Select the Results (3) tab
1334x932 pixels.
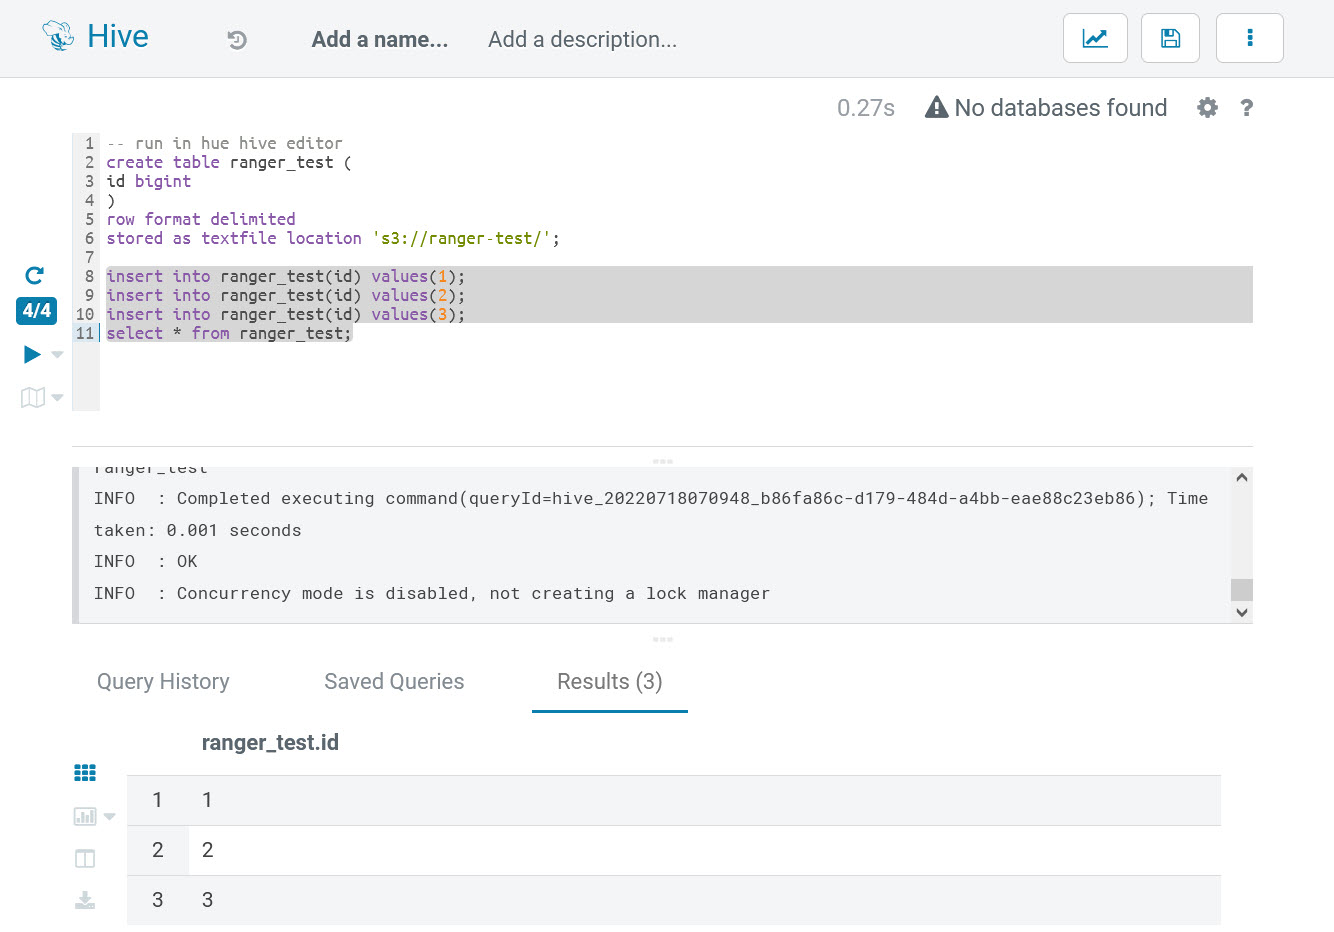click(609, 682)
